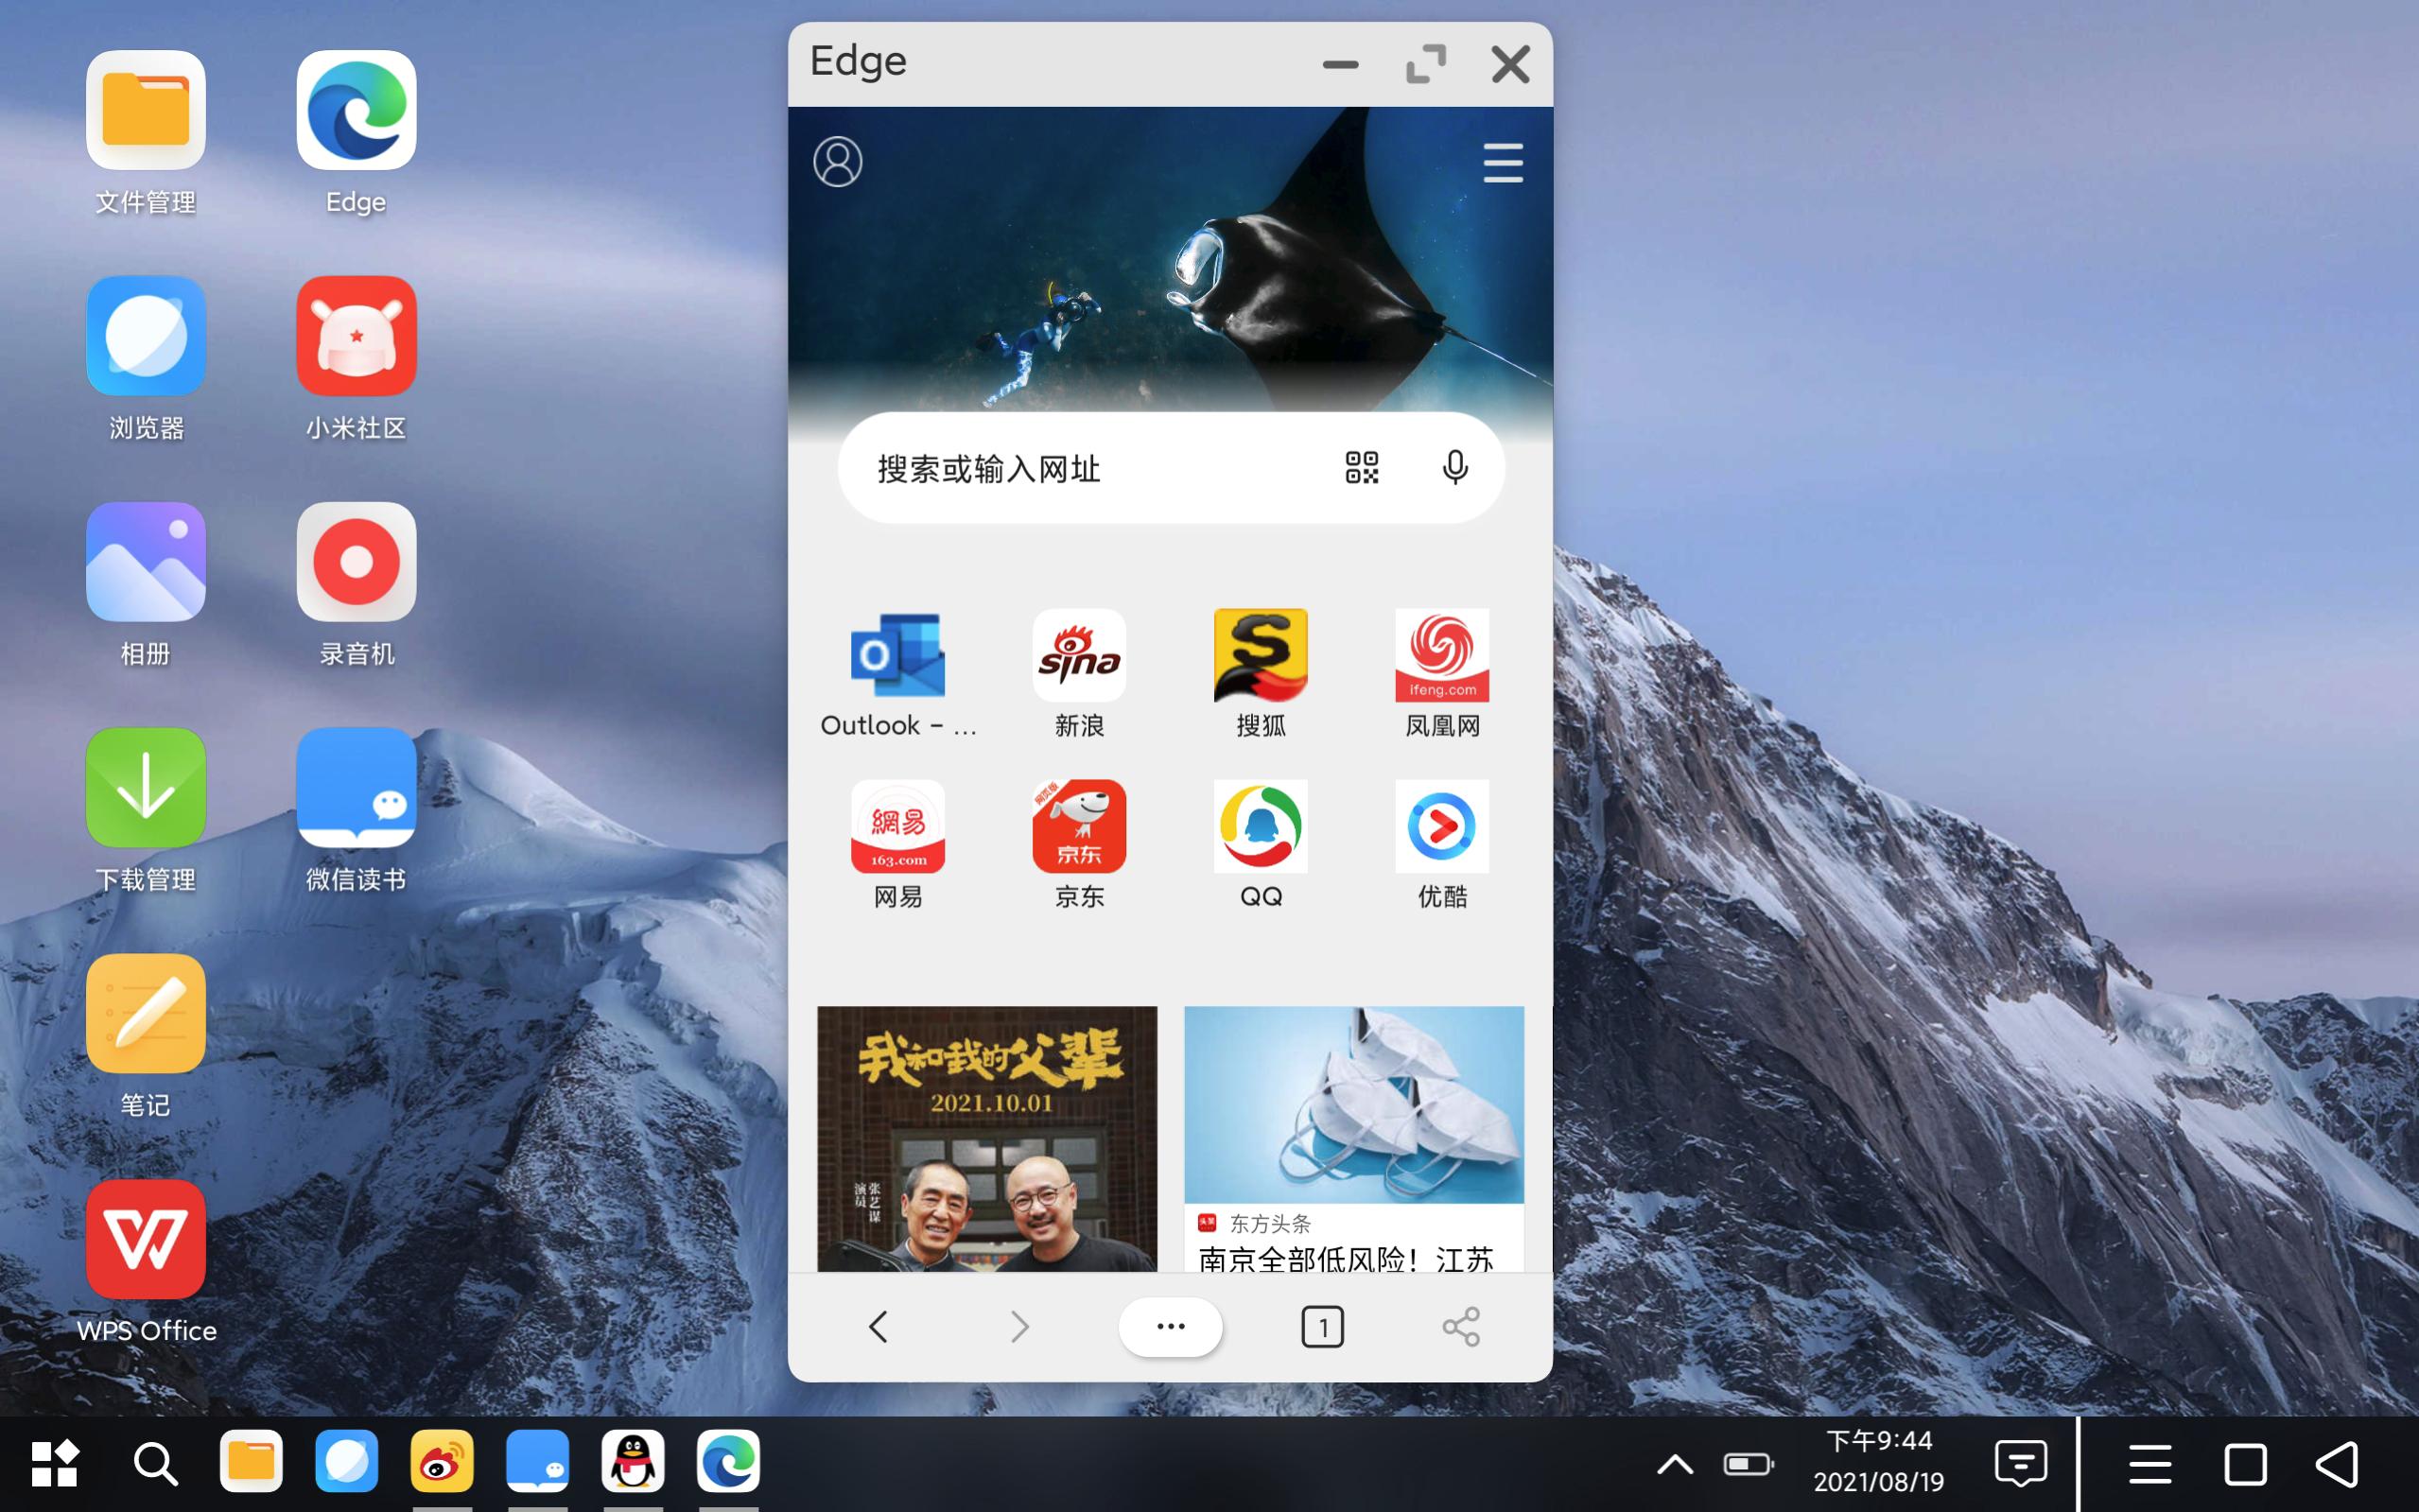Open the hamburger menu in Edge
Viewport: 2419px width, 1512px height.
point(1502,163)
